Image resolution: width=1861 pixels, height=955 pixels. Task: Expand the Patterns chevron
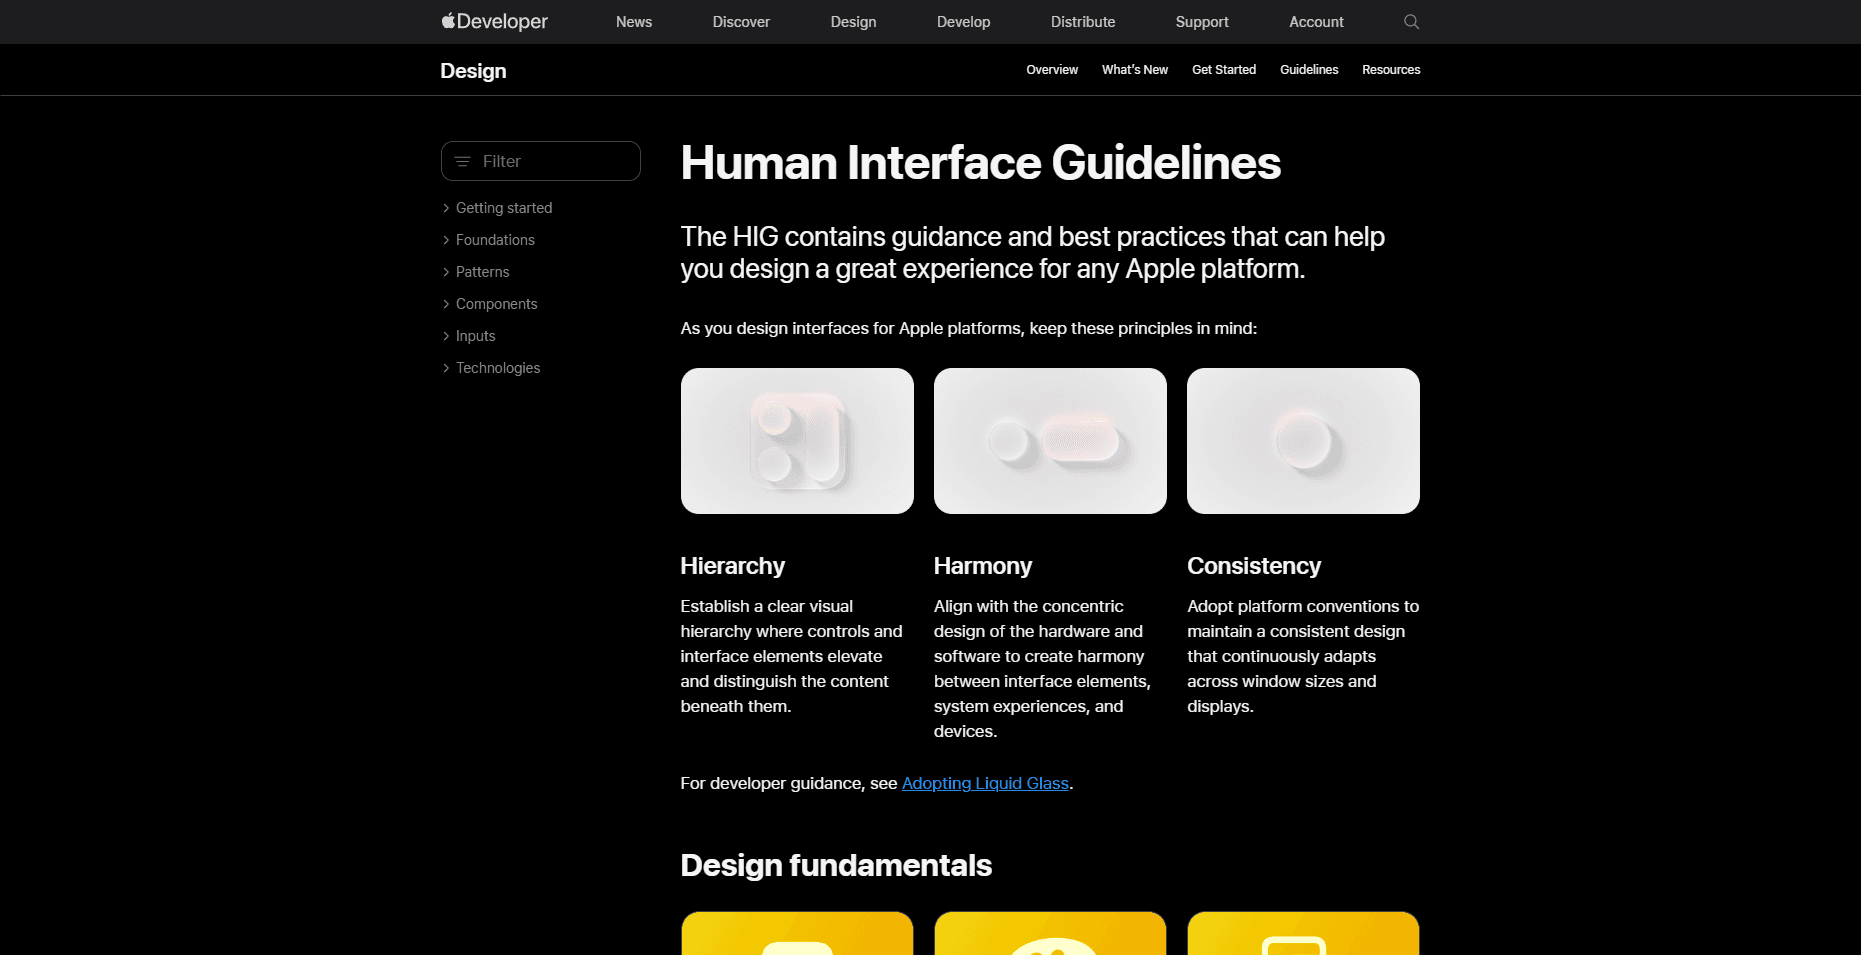pos(446,272)
